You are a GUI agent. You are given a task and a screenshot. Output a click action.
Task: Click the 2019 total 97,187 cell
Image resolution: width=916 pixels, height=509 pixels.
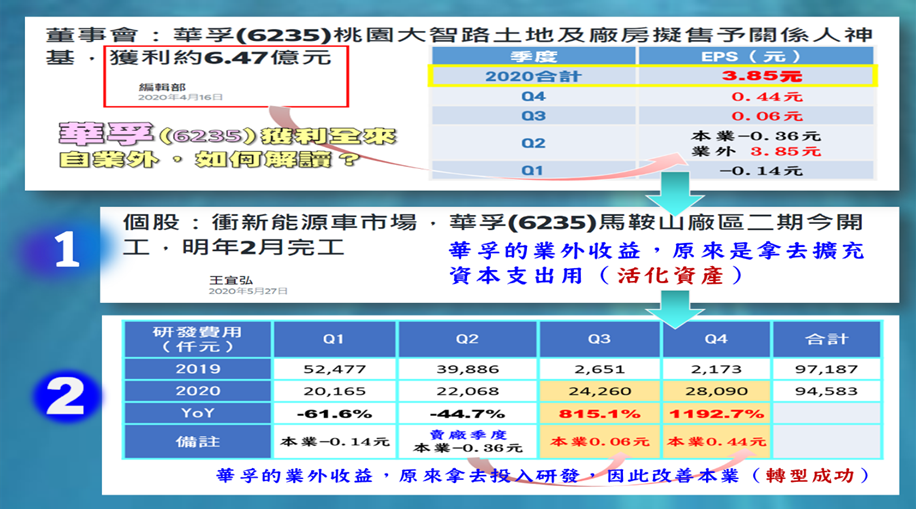pos(826,369)
